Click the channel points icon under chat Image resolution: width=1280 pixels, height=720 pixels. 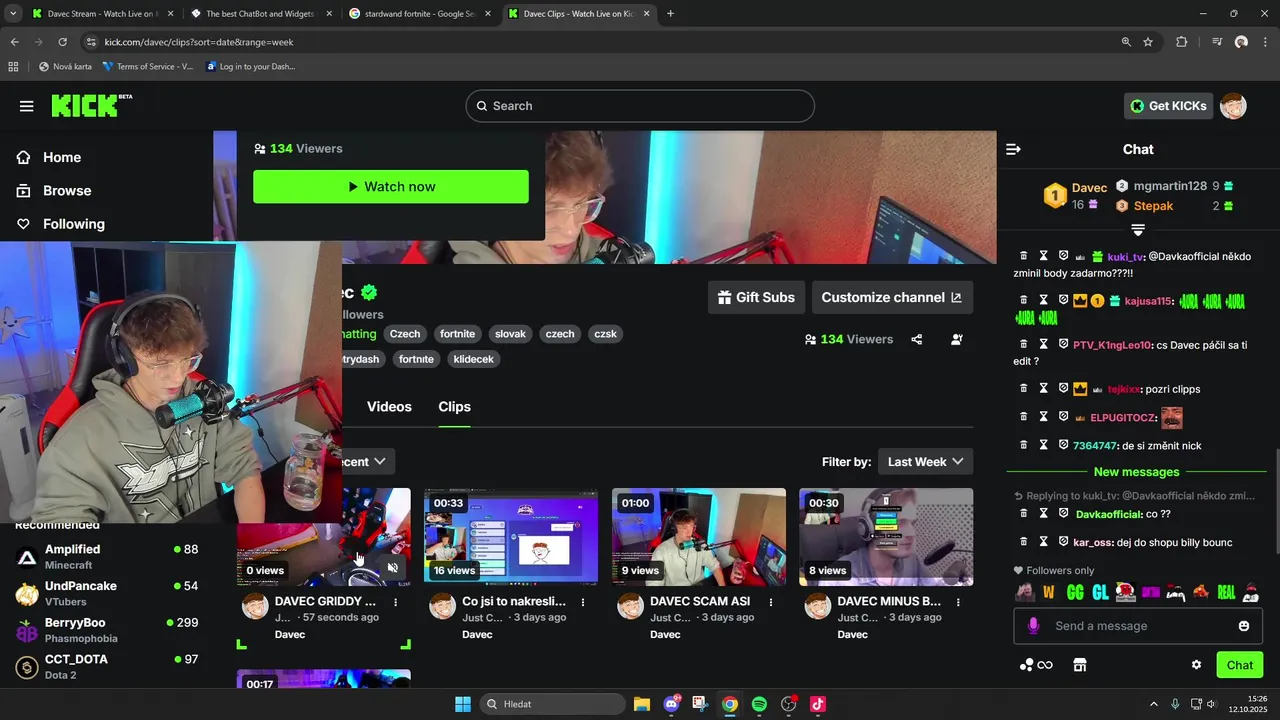coord(1035,665)
